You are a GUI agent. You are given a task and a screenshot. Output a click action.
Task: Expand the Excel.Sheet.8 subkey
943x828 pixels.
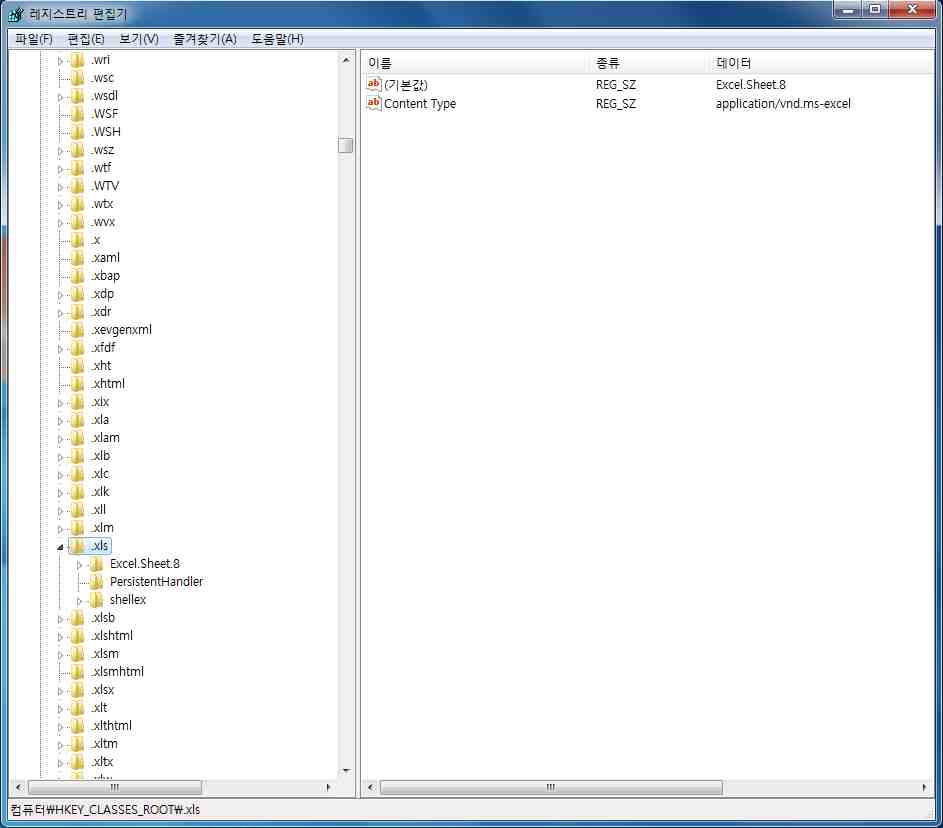click(x=79, y=565)
